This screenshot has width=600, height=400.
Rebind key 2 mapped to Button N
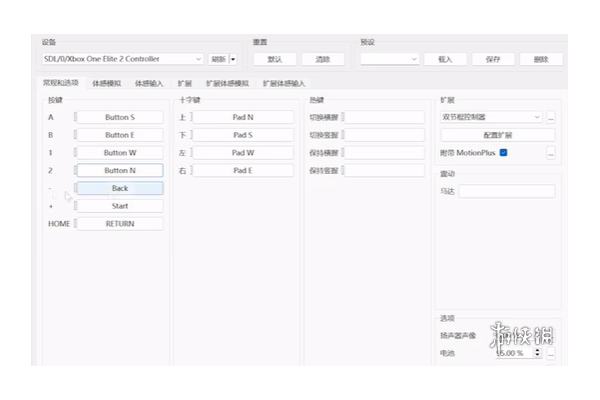pyautogui.click(x=120, y=170)
